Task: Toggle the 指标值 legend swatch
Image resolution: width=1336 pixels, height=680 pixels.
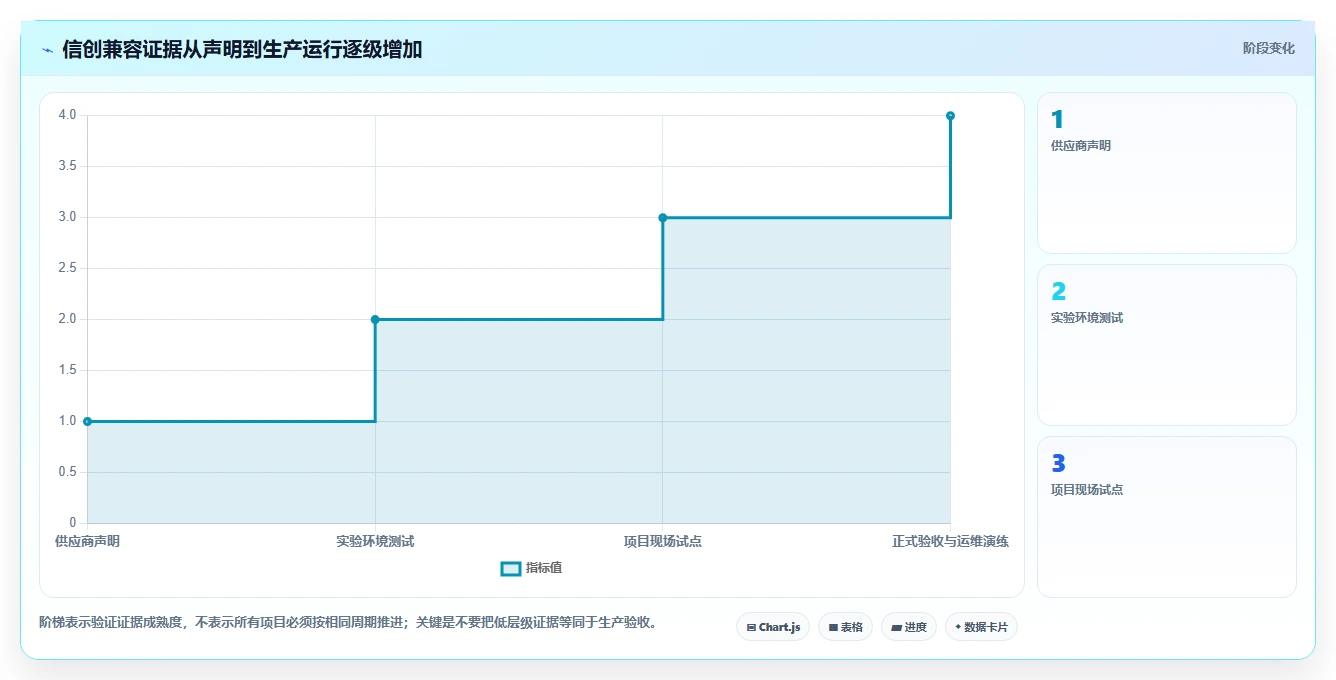Action: pyautogui.click(x=510, y=568)
